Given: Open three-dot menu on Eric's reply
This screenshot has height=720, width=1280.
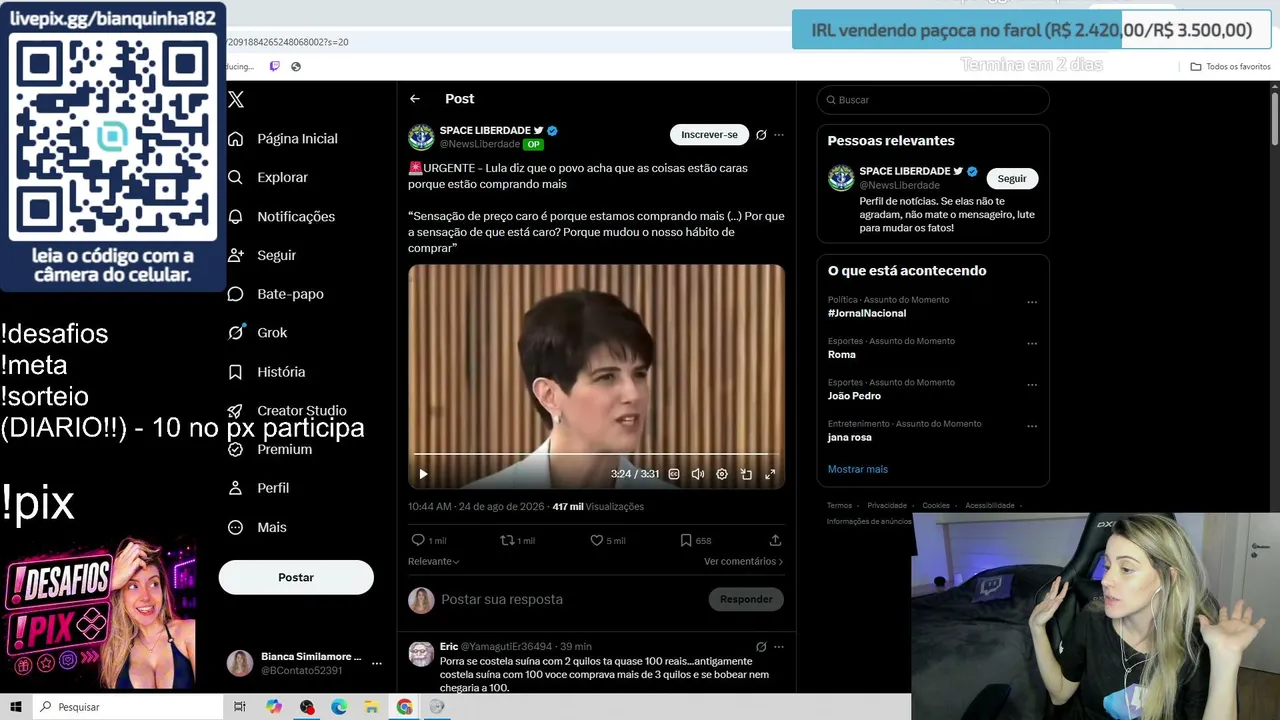Looking at the screenshot, I should pos(779,647).
